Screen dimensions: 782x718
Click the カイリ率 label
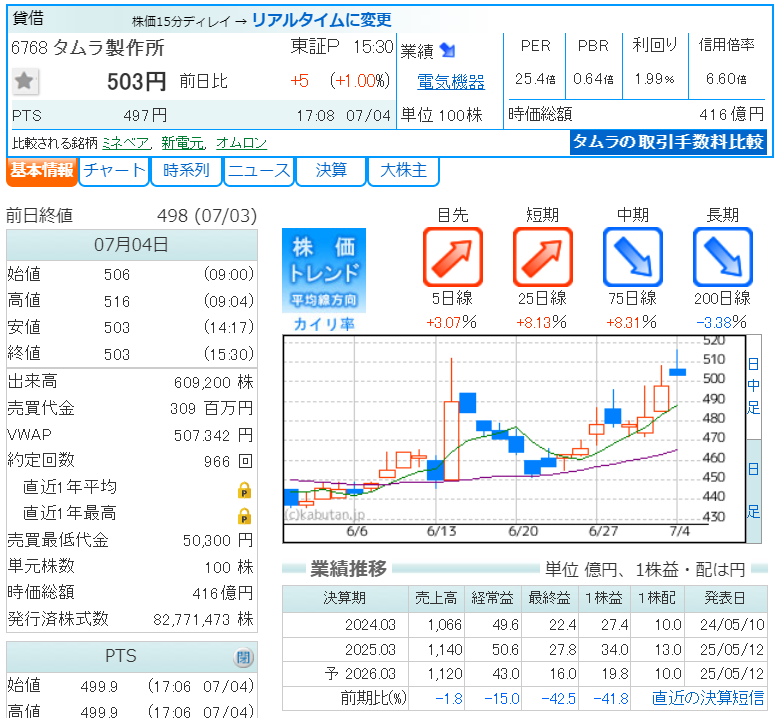coord(324,324)
